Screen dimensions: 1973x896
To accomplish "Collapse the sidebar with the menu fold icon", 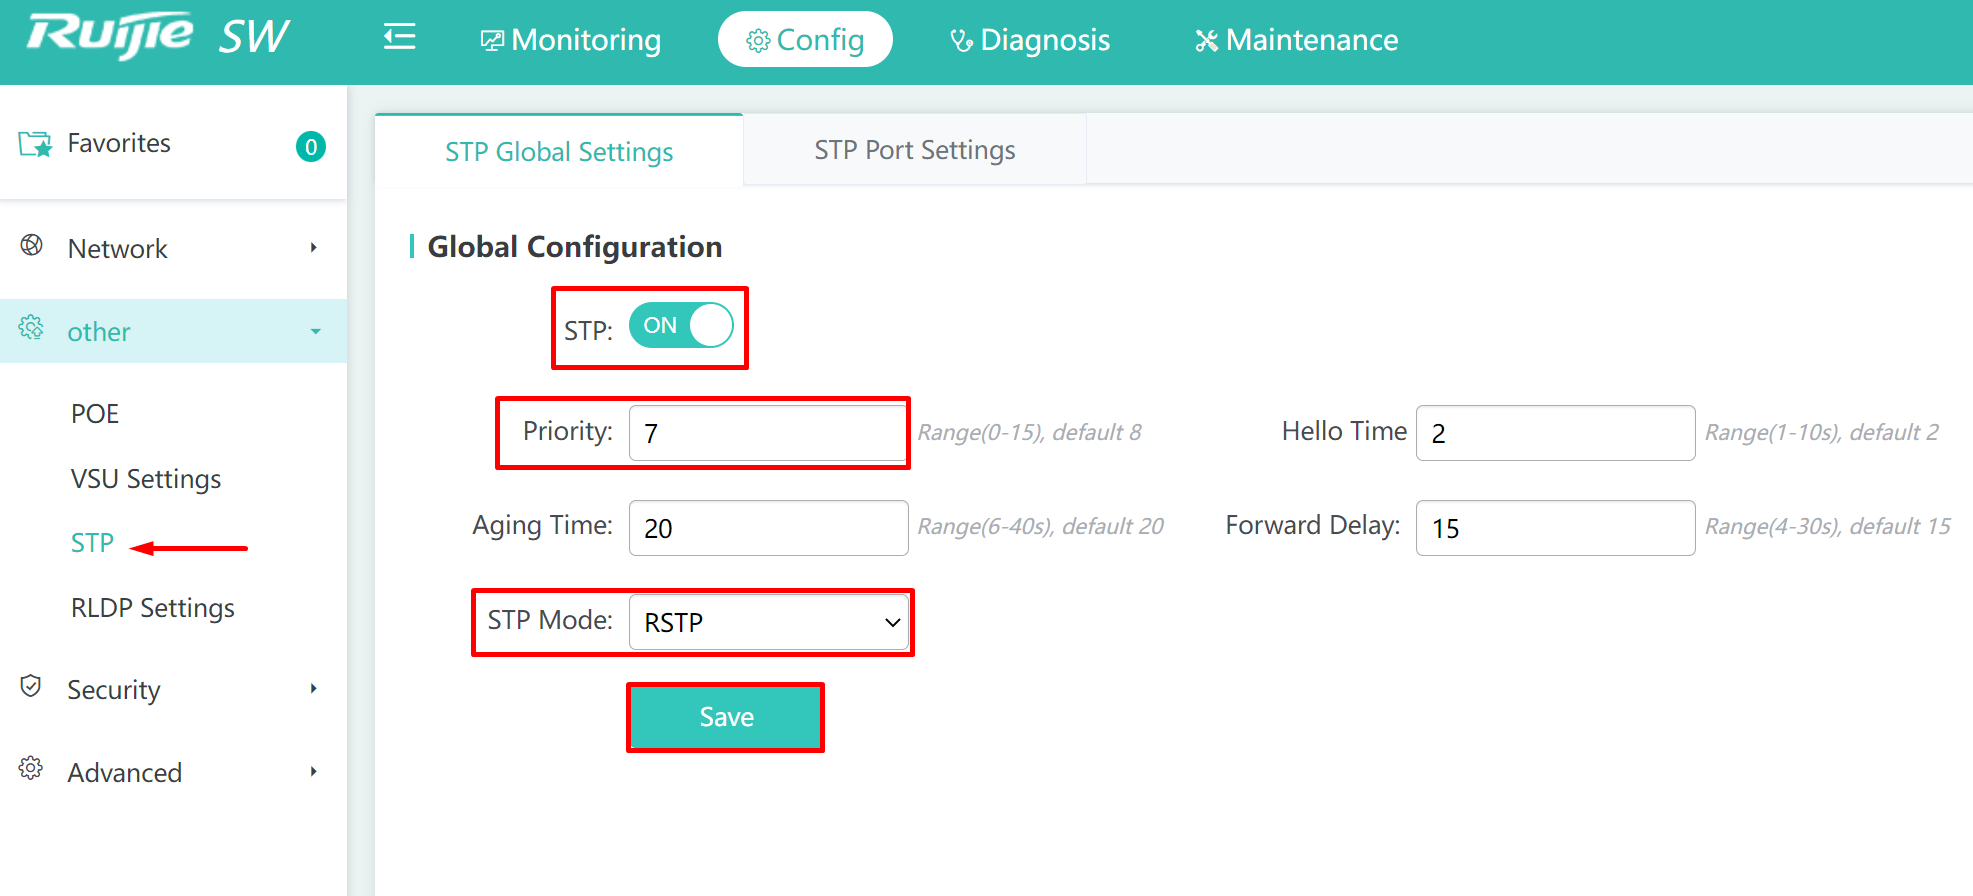I will 399,38.
